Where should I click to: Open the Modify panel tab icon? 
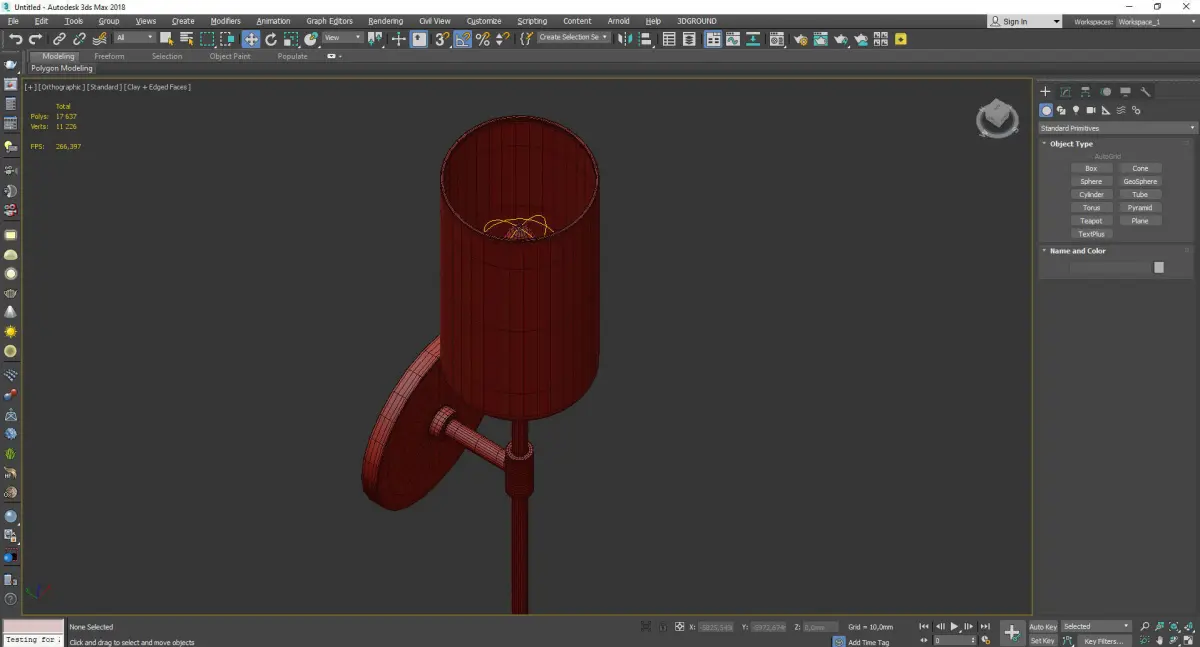click(1066, 92)
